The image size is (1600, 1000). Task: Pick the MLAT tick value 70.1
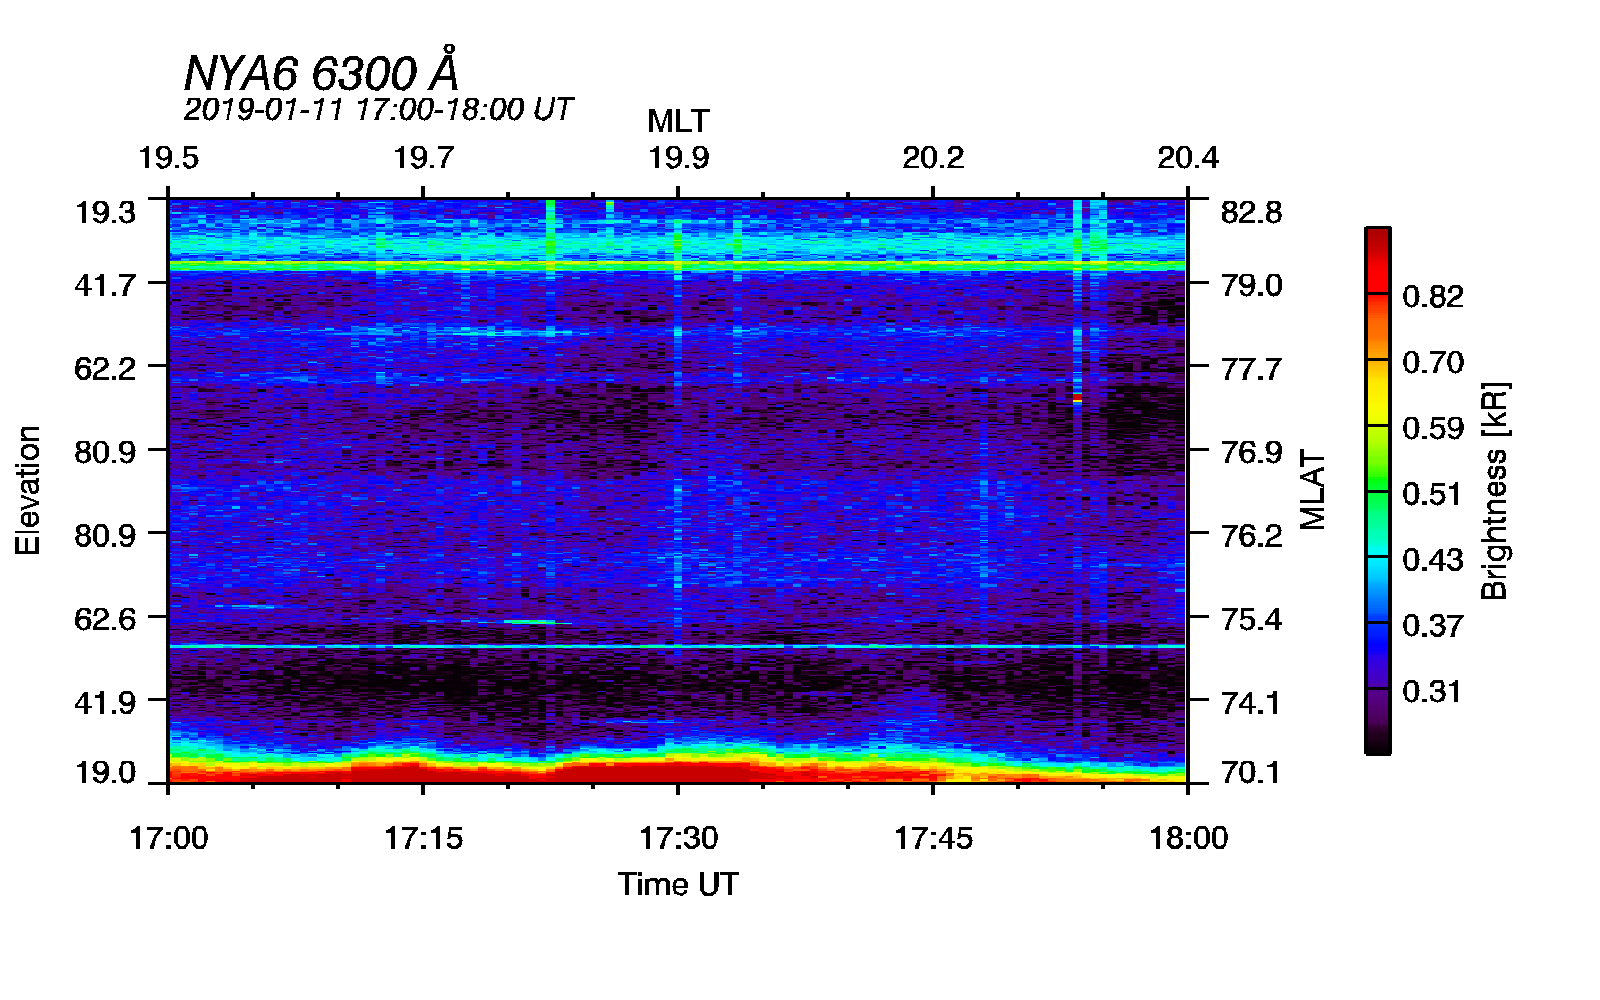(x=1251, y=772)
